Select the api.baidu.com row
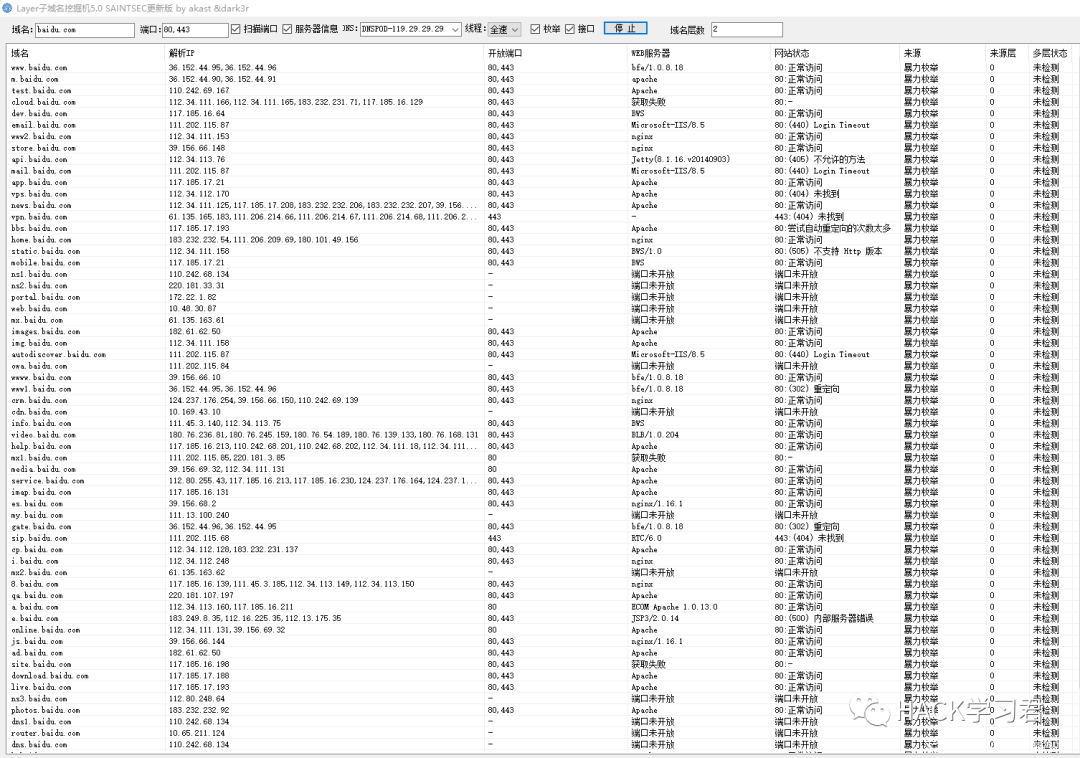Viewport: 1080px width, 758px height. pos(540,159)
